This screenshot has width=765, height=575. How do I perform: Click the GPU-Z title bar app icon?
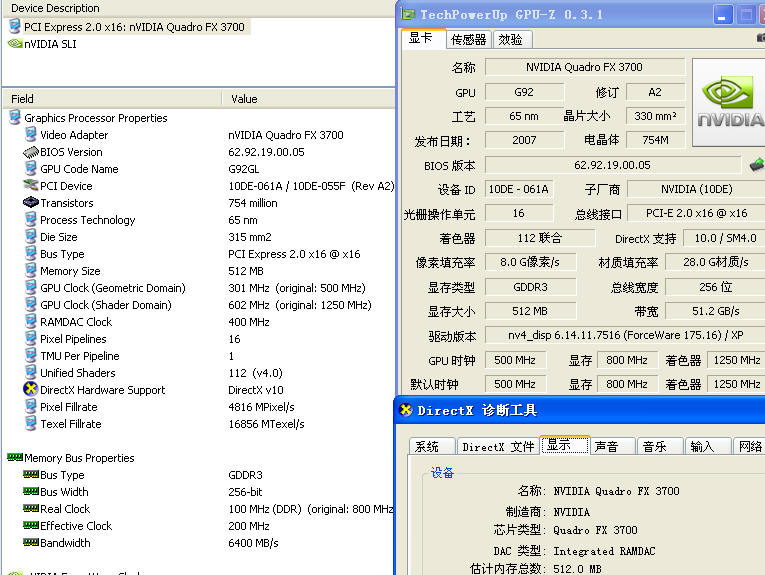tap(408, 14)
